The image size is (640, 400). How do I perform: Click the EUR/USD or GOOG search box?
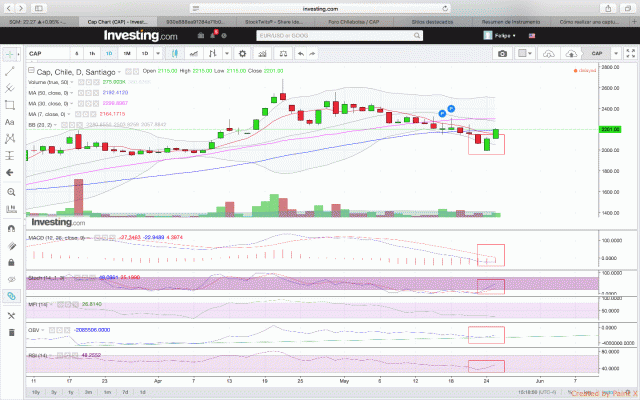pyautogui.click(x=340, y=36)
